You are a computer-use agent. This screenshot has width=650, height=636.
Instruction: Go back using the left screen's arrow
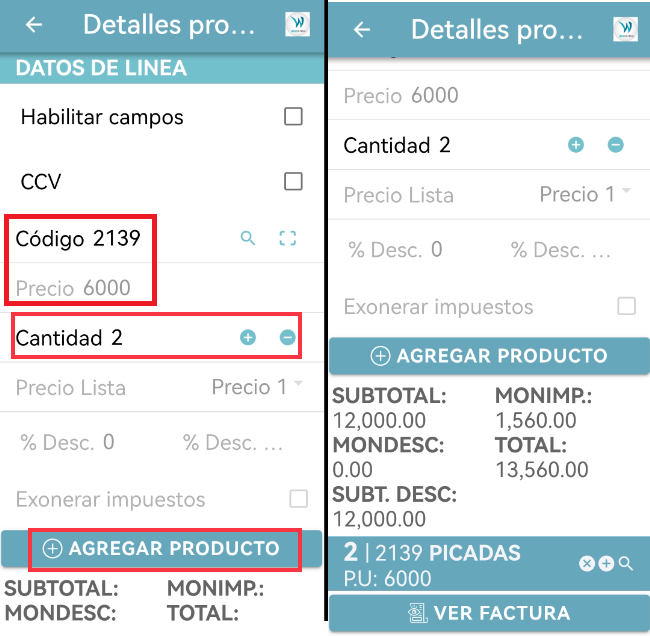point(34,25)
